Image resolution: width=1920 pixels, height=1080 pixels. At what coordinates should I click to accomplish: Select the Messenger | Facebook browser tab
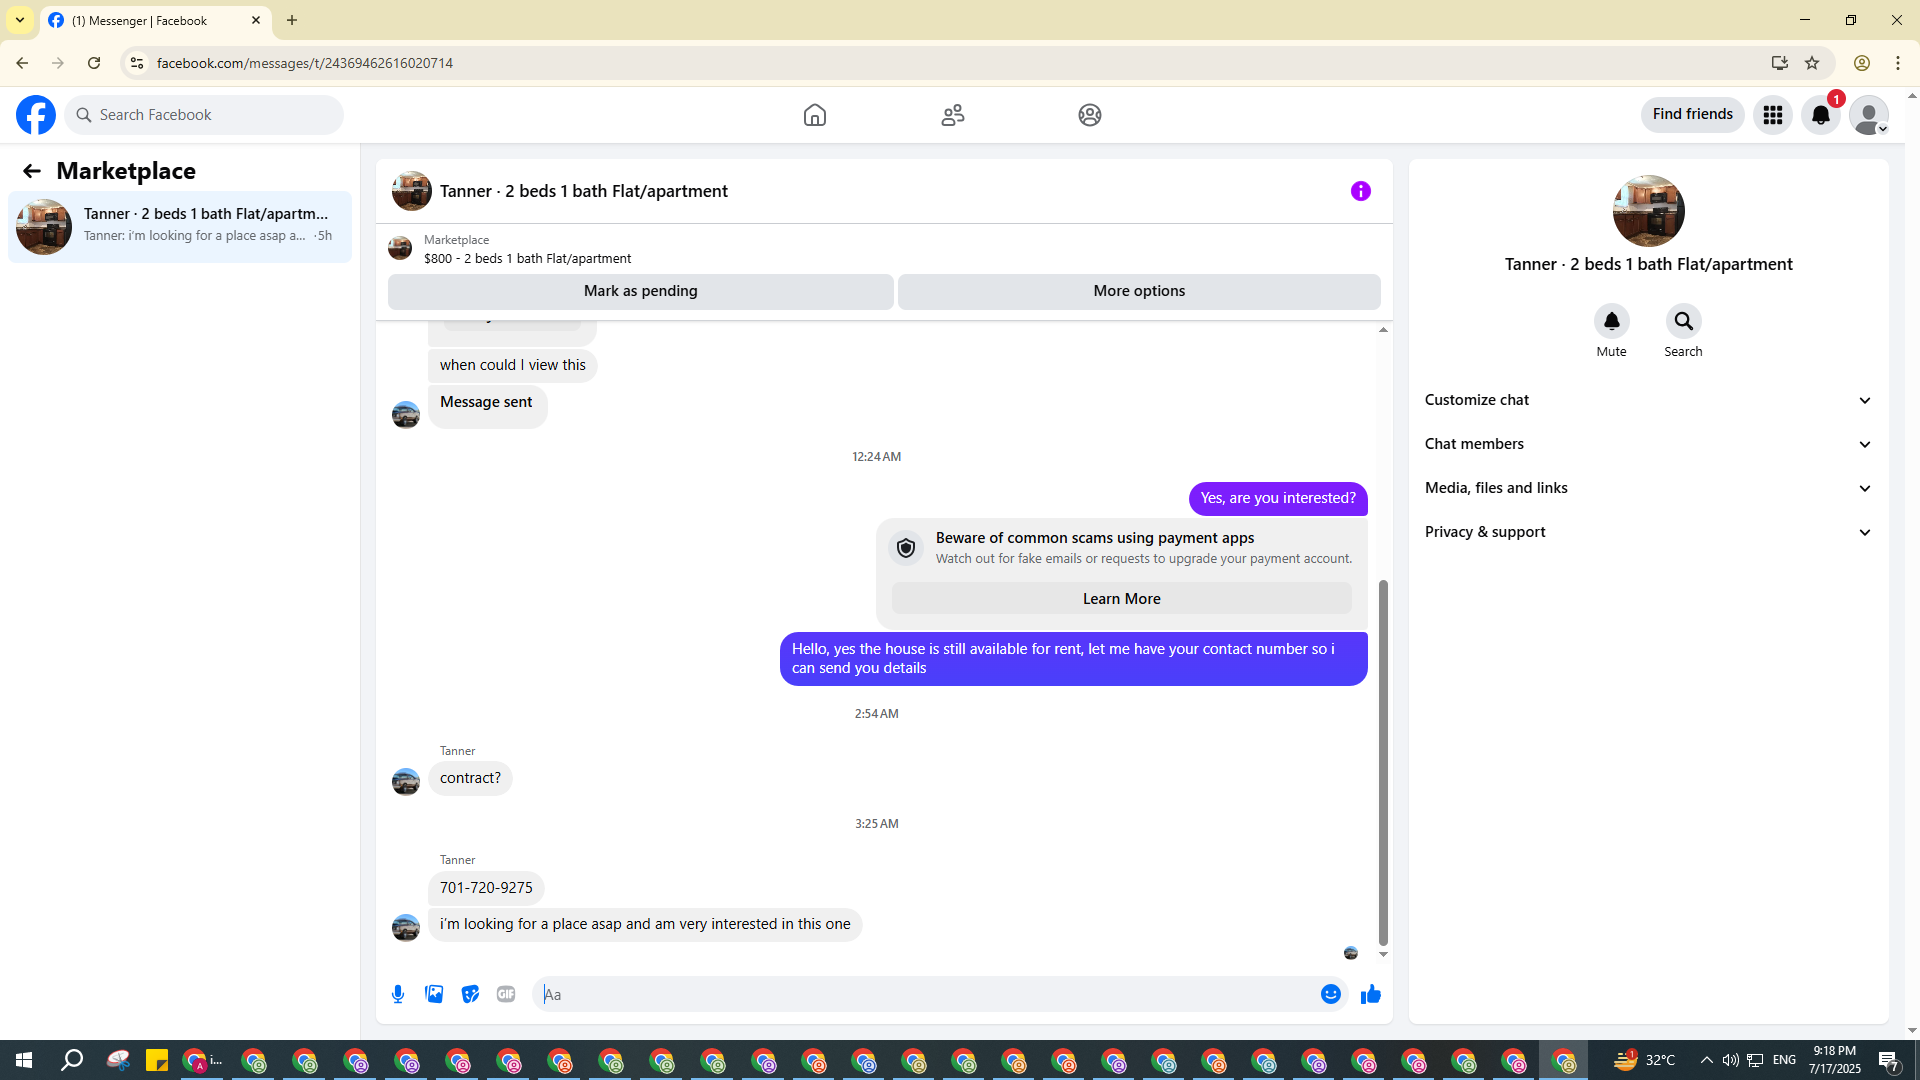click(x=155, y=20)
